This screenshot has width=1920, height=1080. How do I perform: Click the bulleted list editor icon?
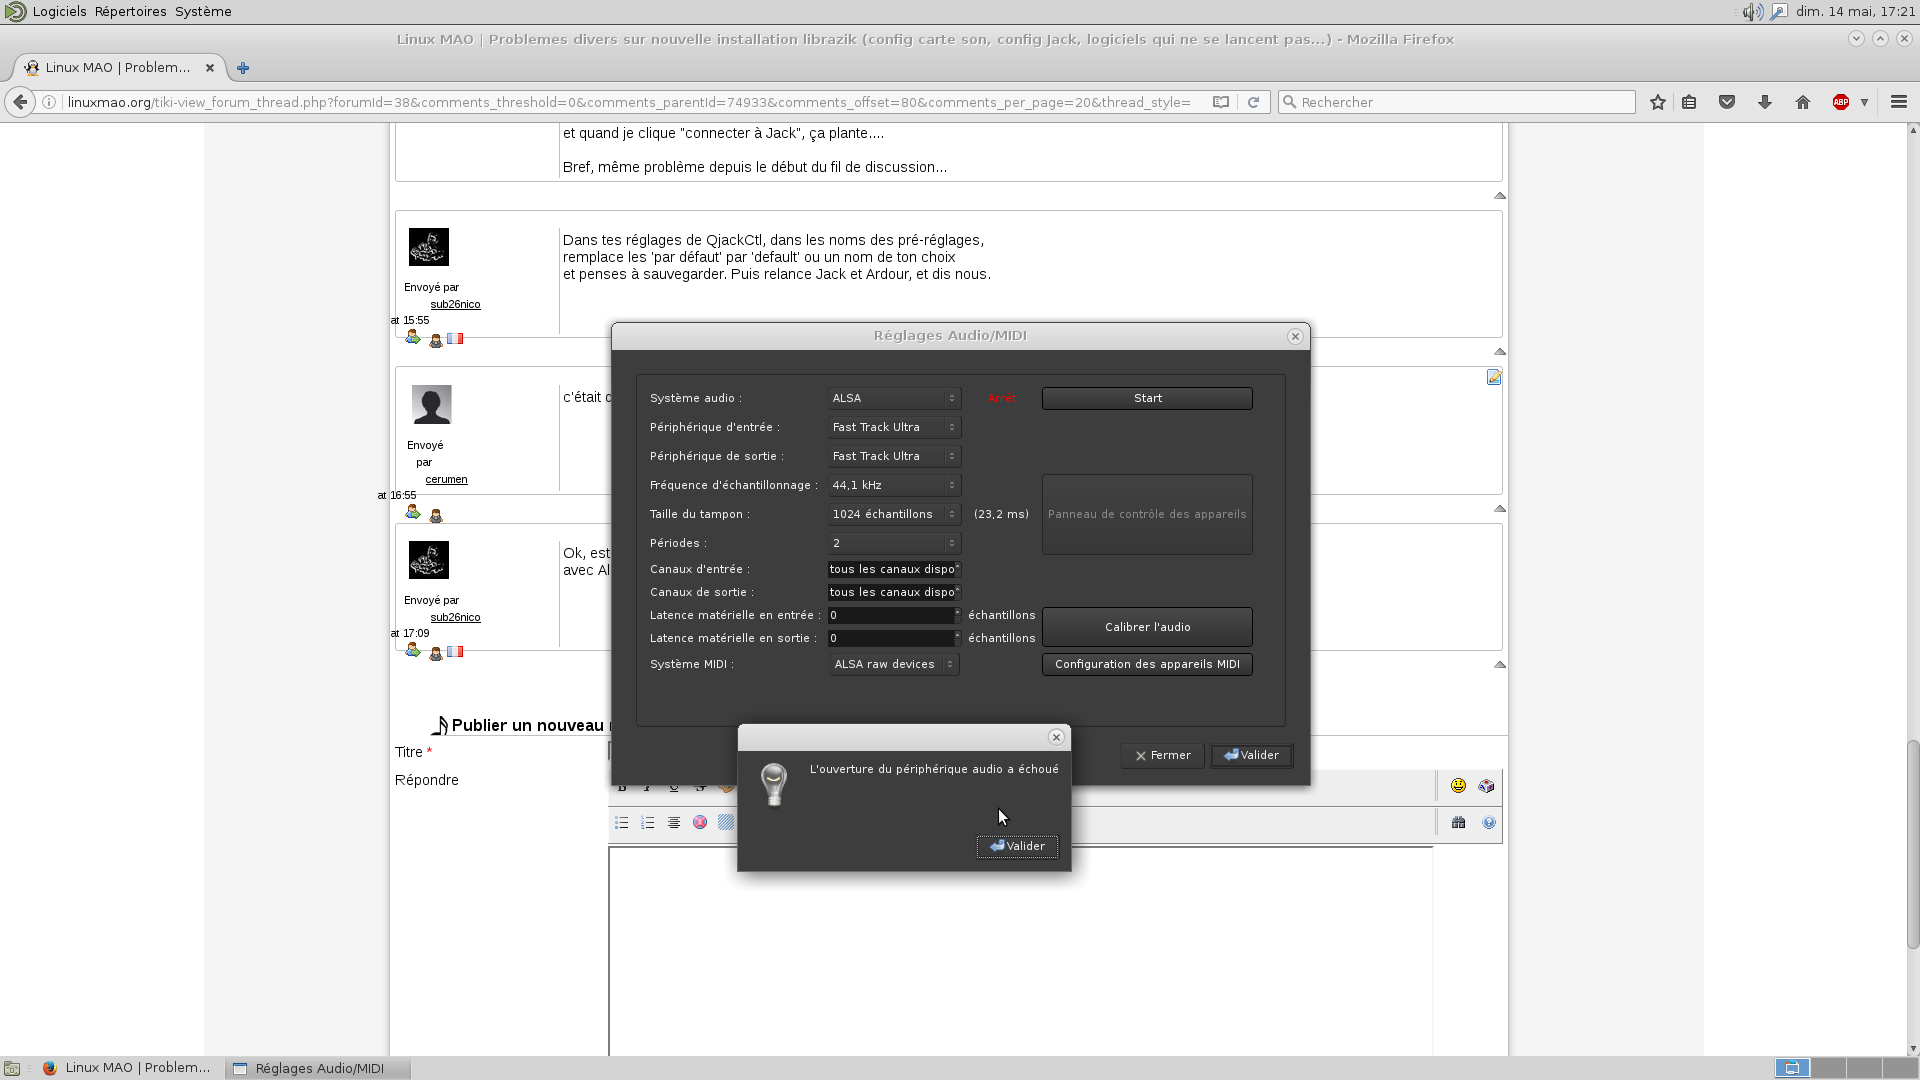pos(622,823)
